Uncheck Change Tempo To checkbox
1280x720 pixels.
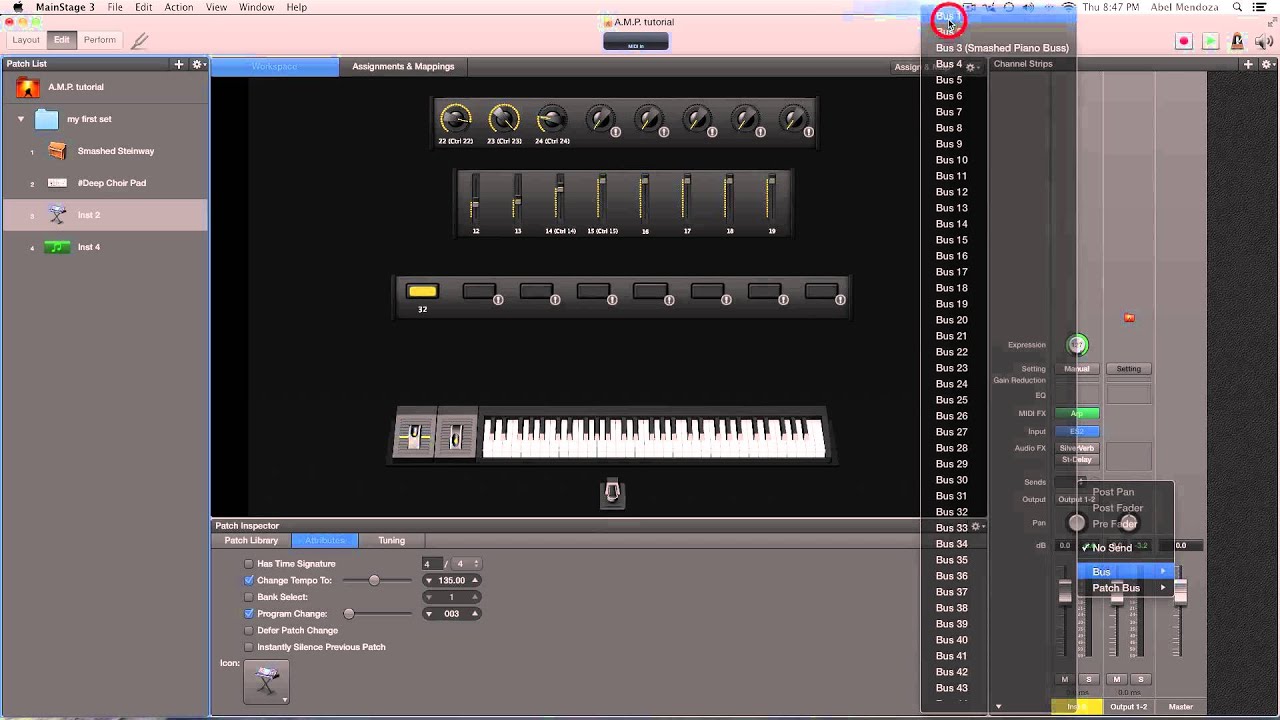(x=249, y=580)
